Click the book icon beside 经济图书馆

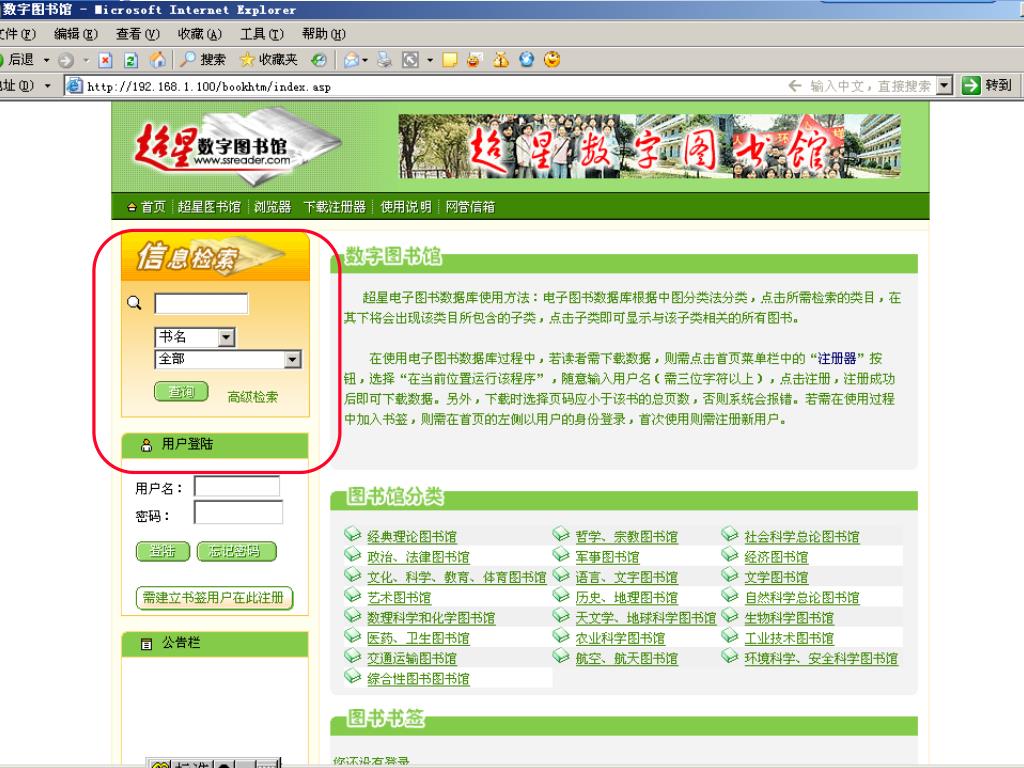[x=730, y=554]
